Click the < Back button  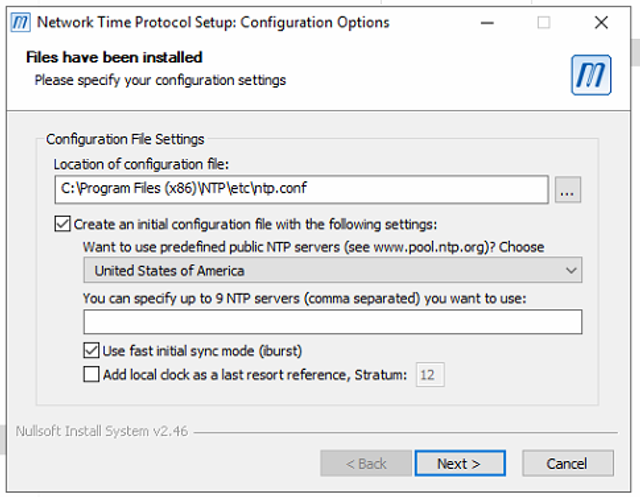(366, 463)
